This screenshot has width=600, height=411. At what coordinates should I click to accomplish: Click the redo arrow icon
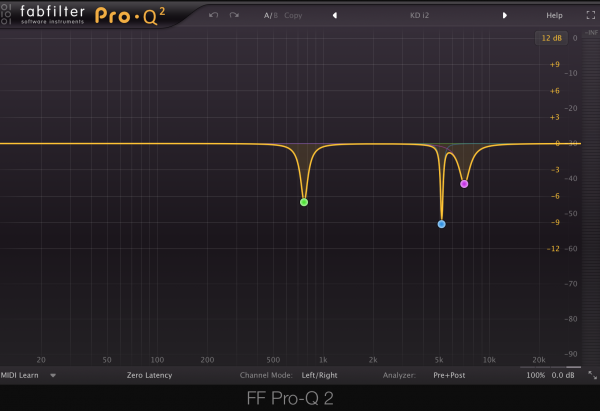point(234,15)
